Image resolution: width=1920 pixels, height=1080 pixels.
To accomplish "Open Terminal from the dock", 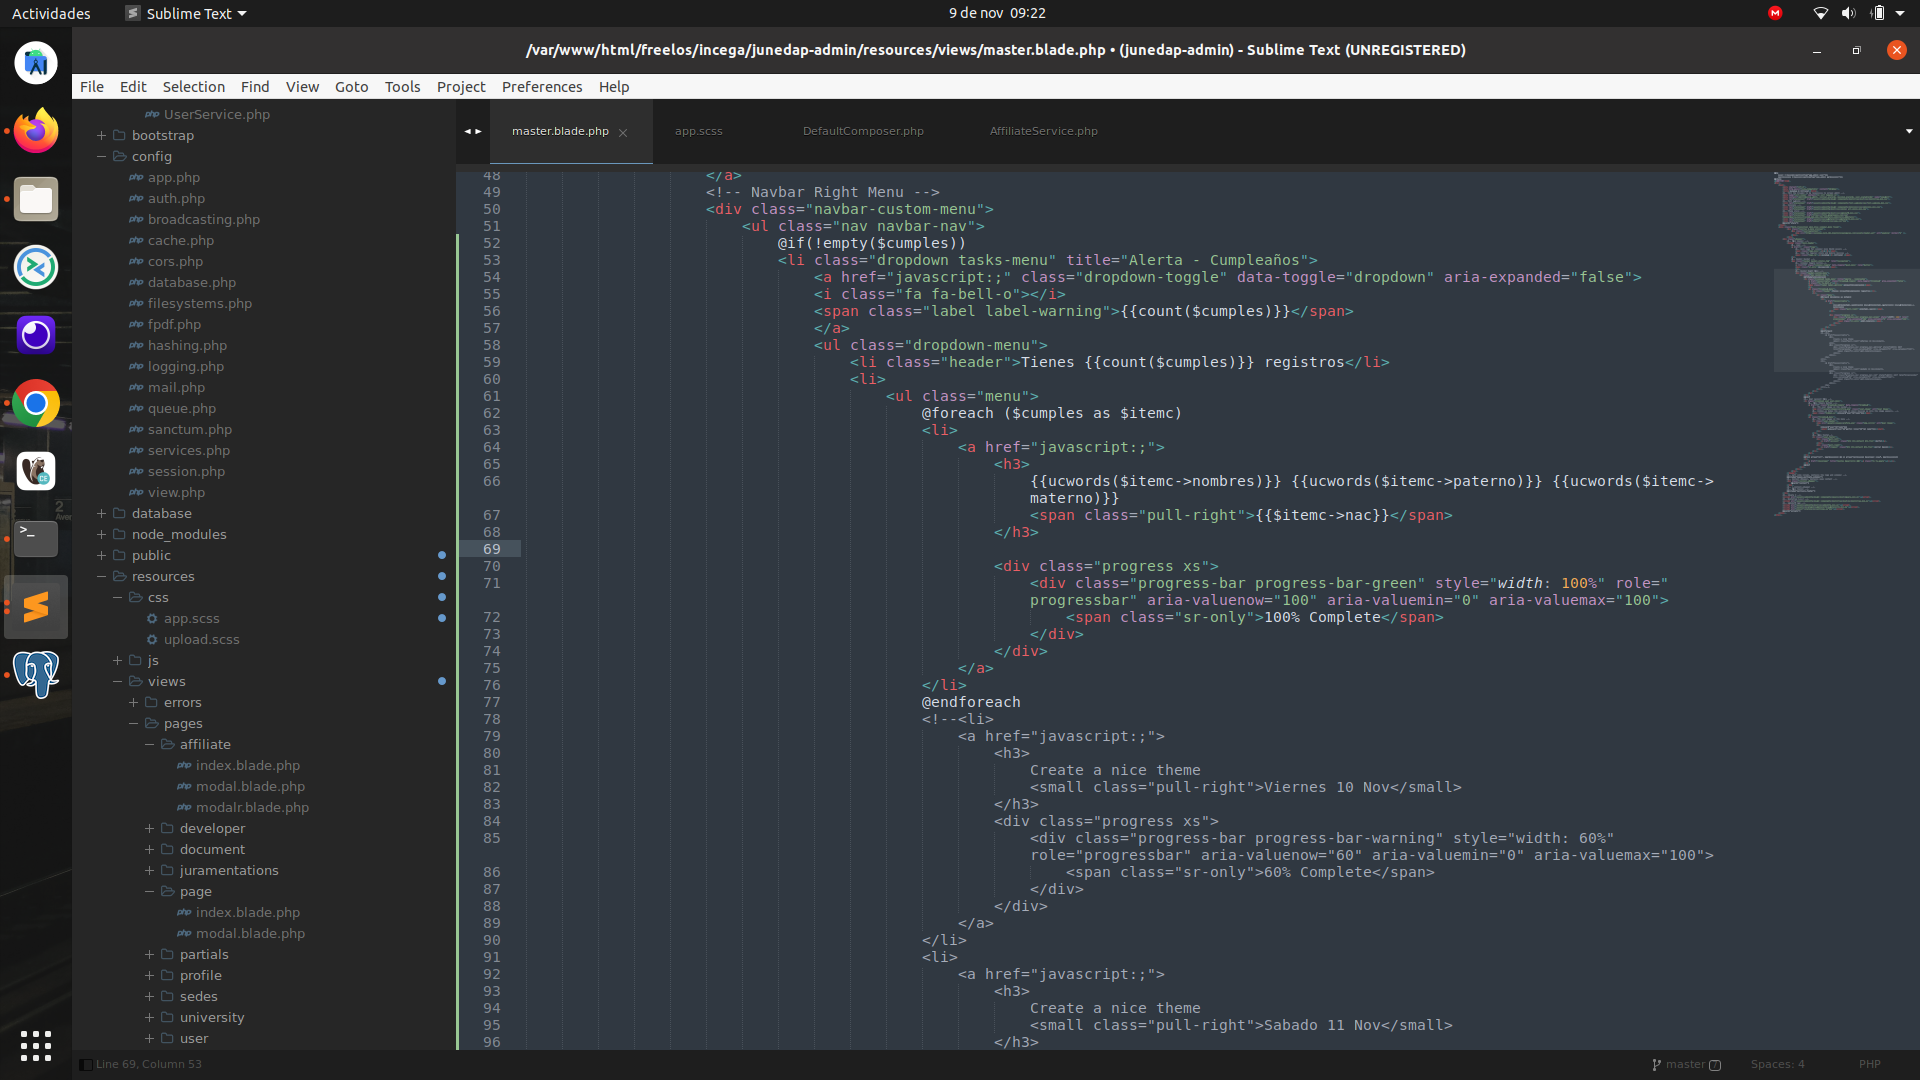I will click(x=36, y=538).
